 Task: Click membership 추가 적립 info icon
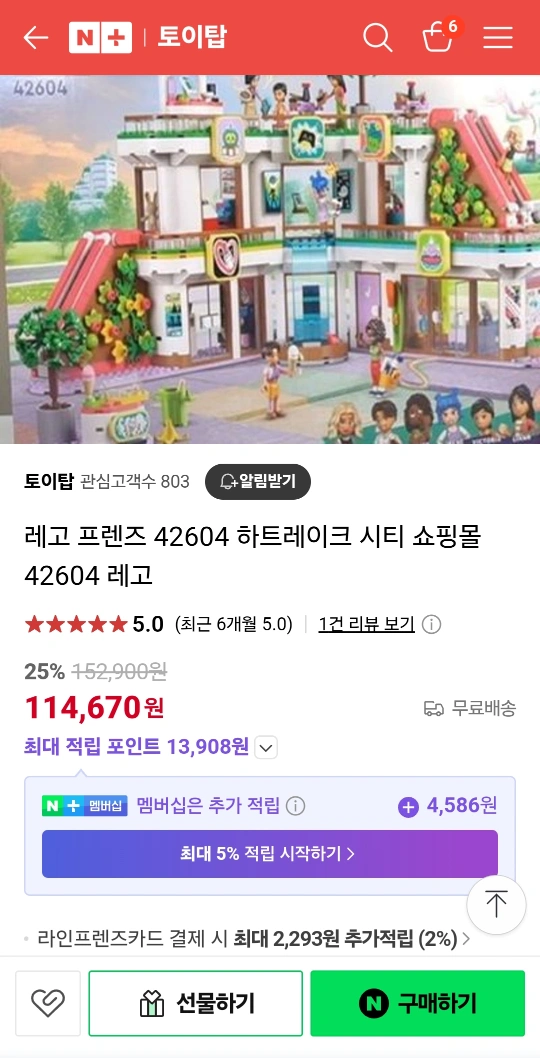point(296,806)
